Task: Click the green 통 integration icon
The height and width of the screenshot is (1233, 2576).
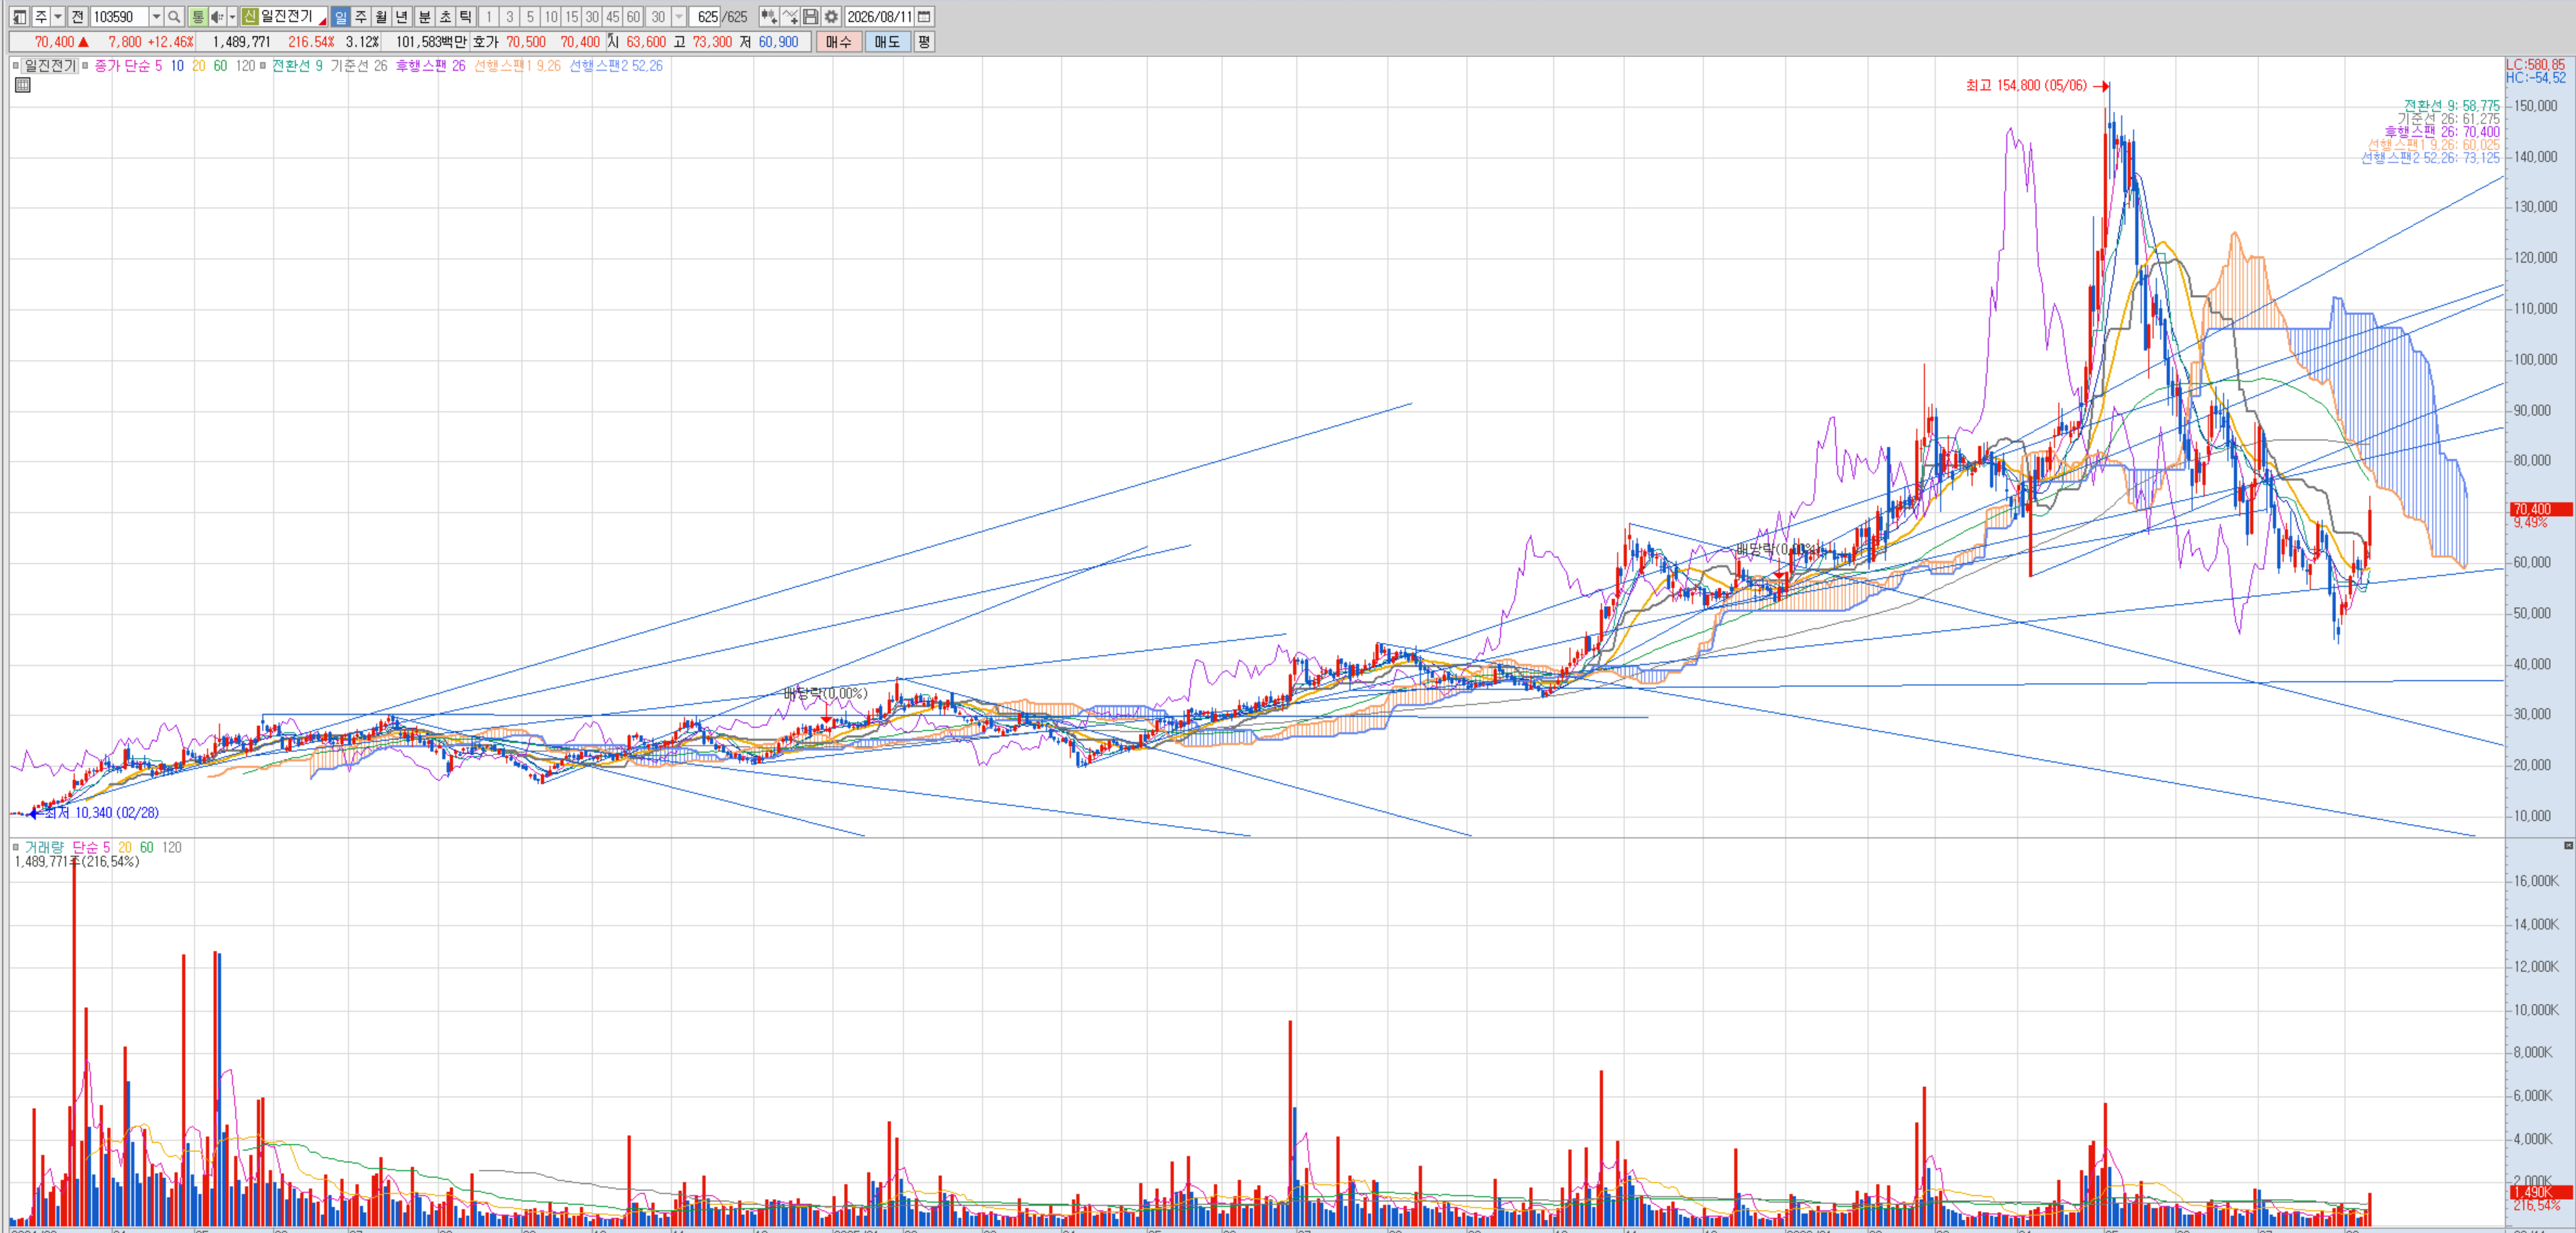Action: tap(198, 16)
